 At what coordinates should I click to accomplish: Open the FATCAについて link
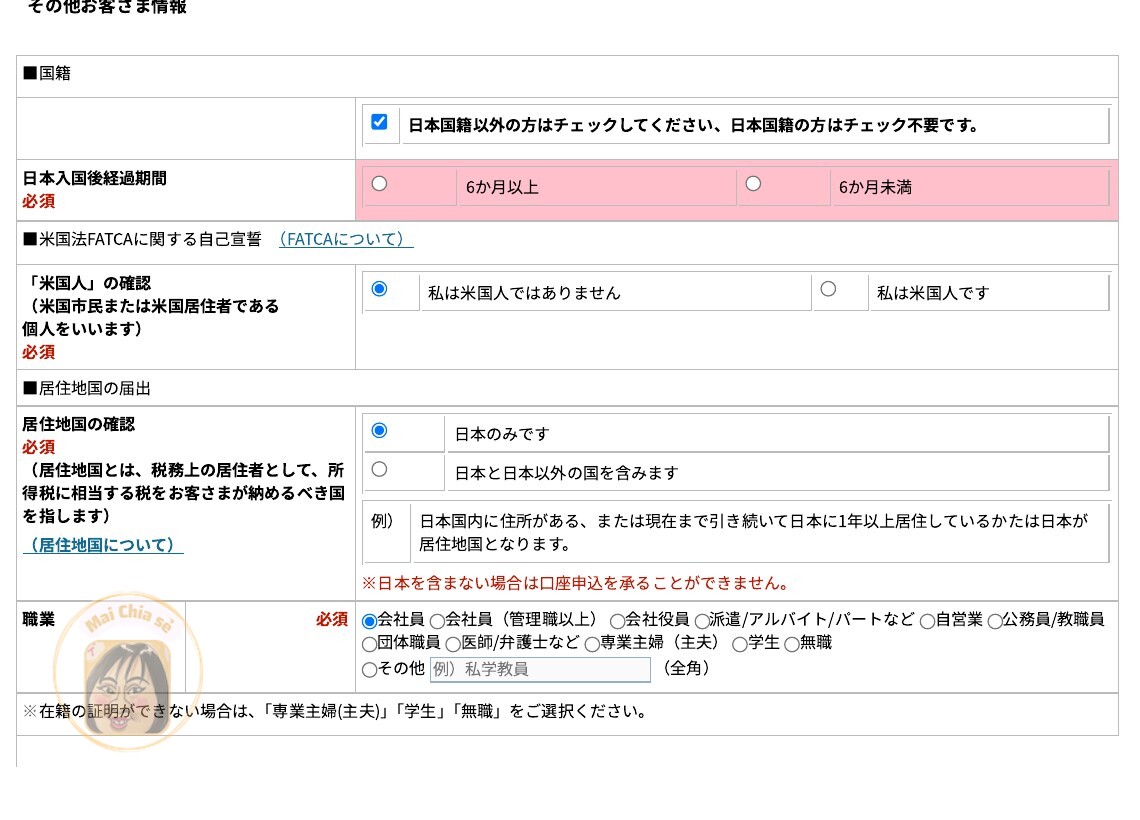pyautogui.click(x=346, y=239)
